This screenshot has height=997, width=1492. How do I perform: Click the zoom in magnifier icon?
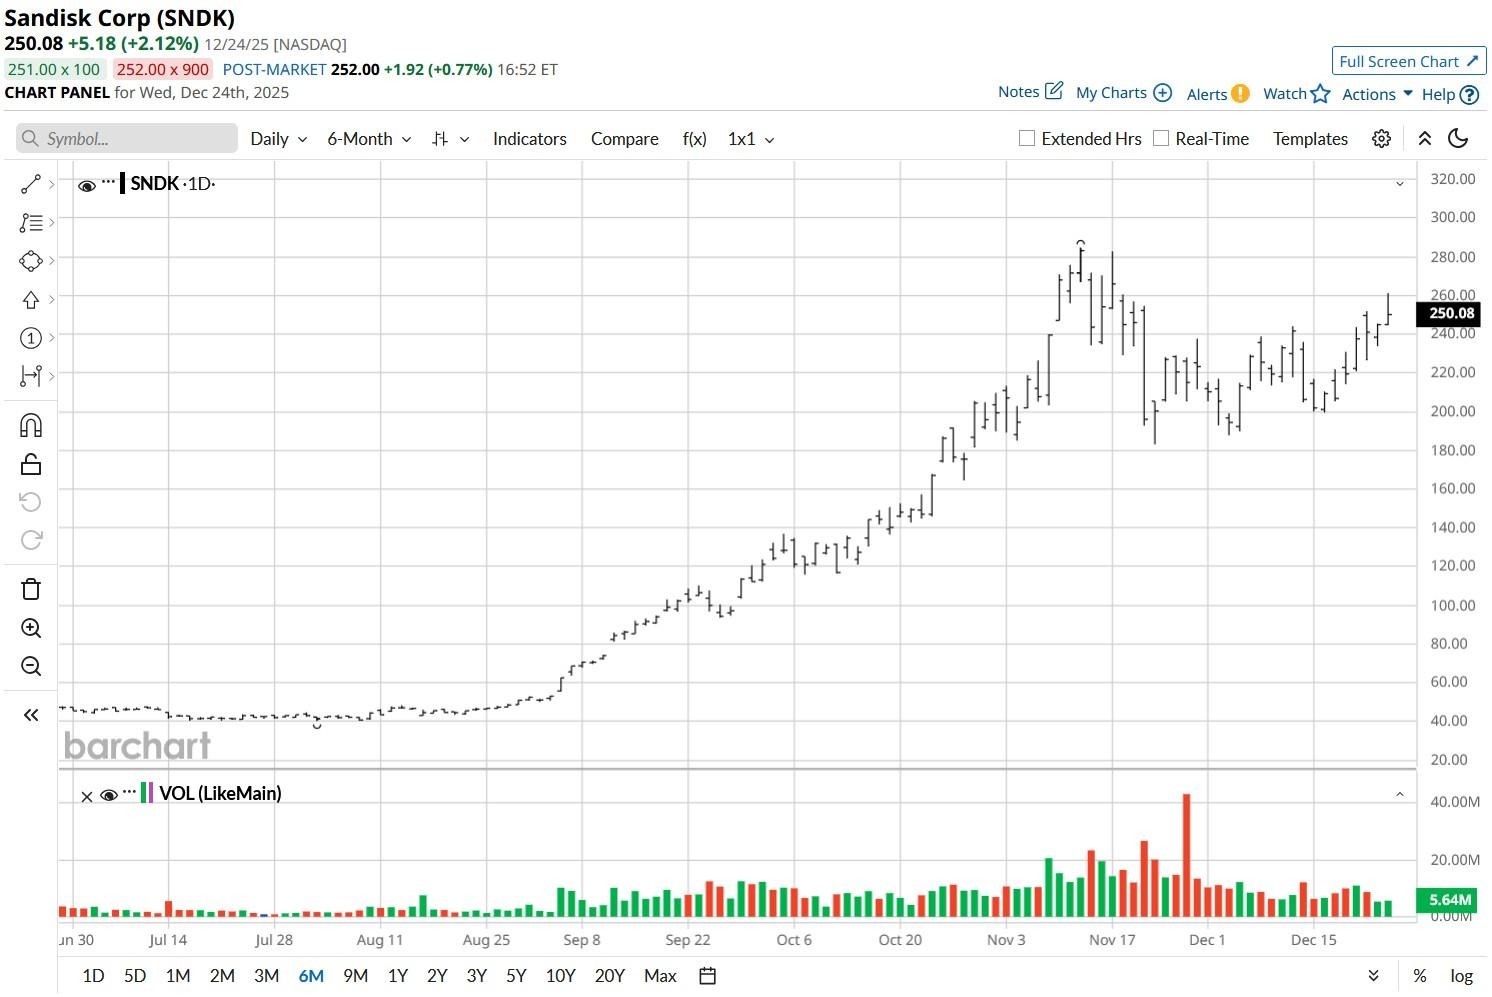[x=31, y=628]
